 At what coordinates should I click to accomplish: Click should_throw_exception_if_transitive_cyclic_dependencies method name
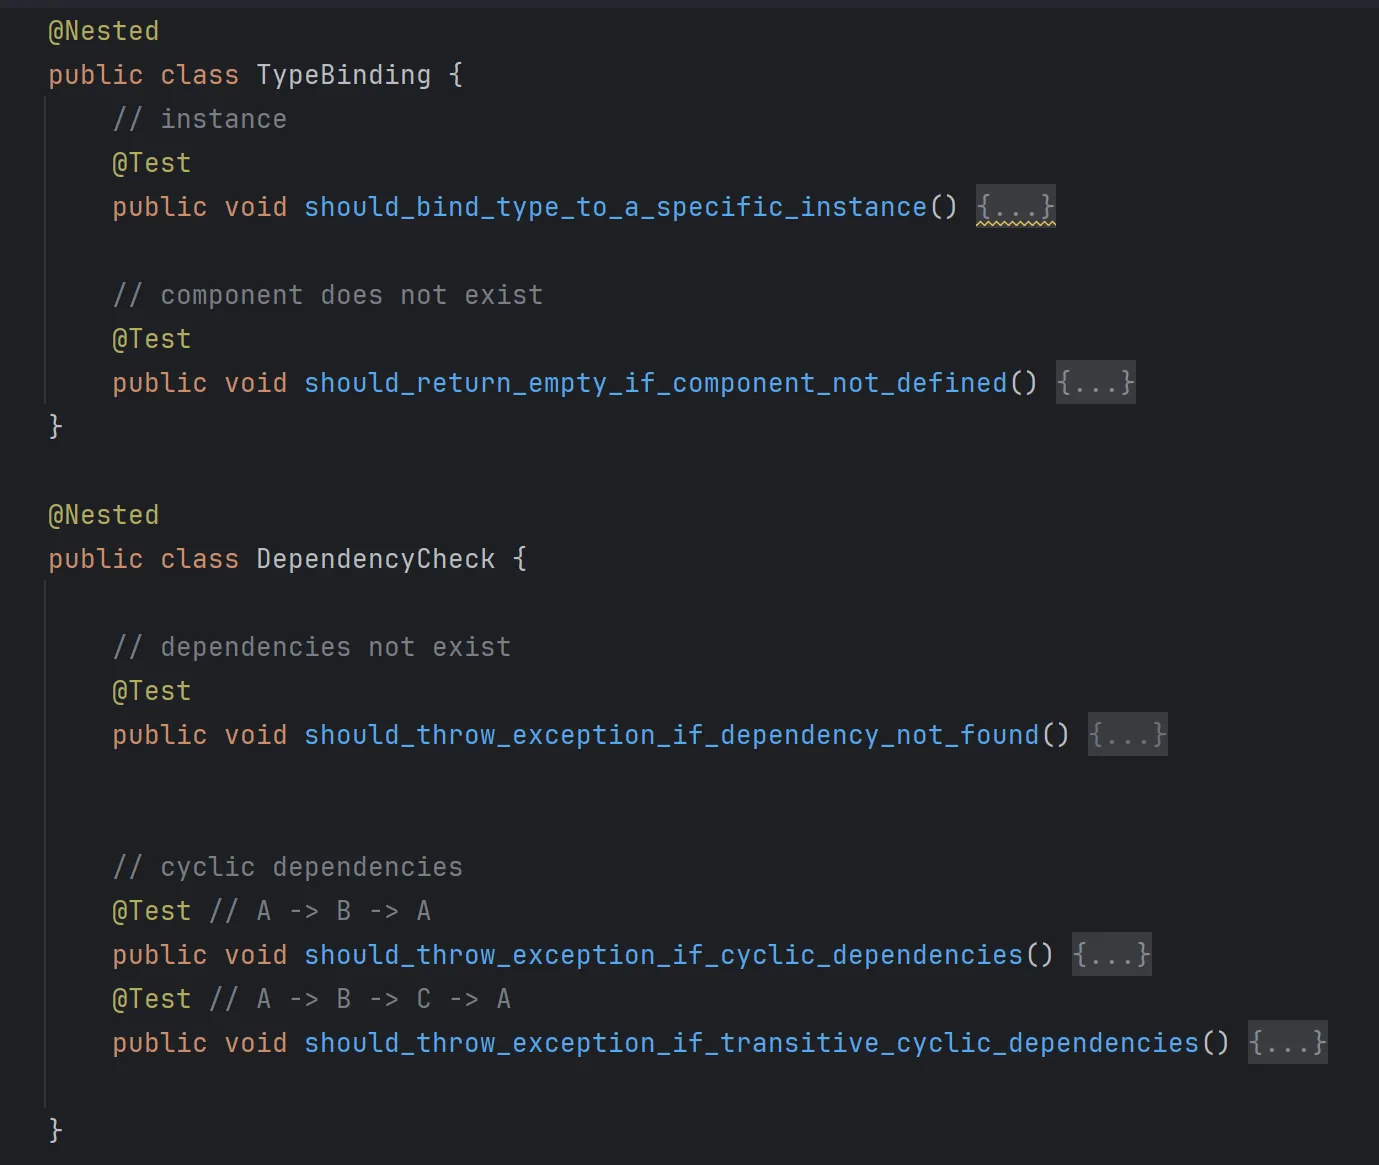tap(751, 1043)
